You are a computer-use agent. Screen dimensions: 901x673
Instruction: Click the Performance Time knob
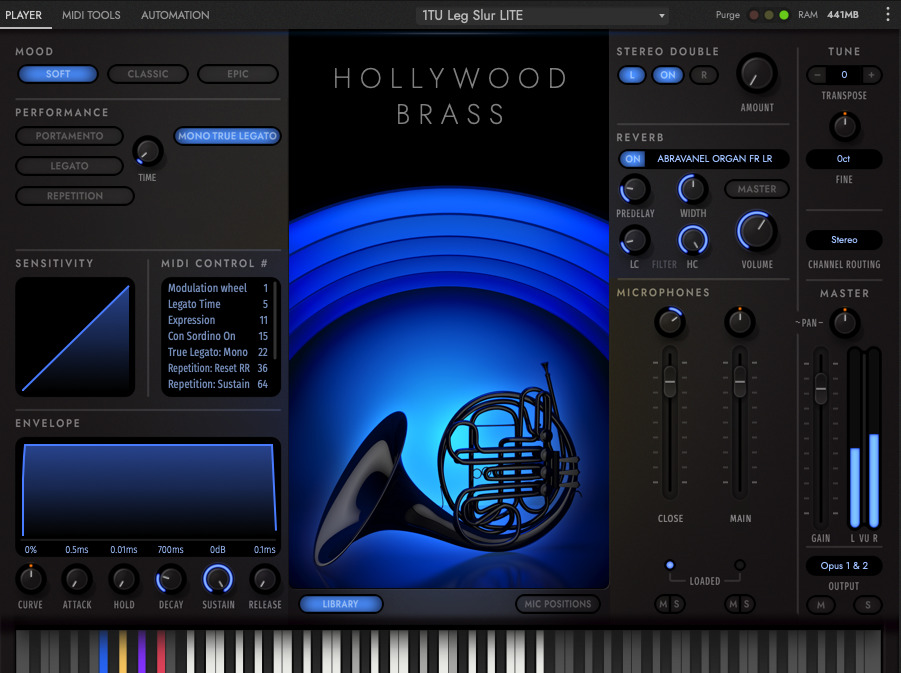[147, 152]
